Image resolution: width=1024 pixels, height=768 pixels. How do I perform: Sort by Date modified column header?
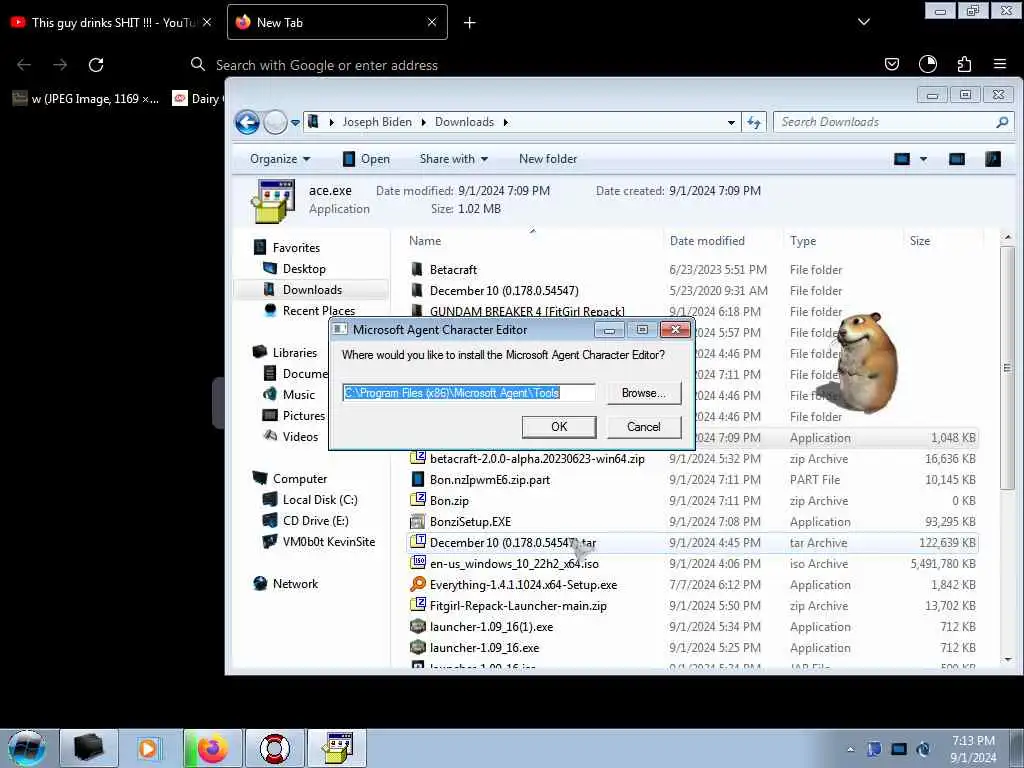(x=707, y=241)
